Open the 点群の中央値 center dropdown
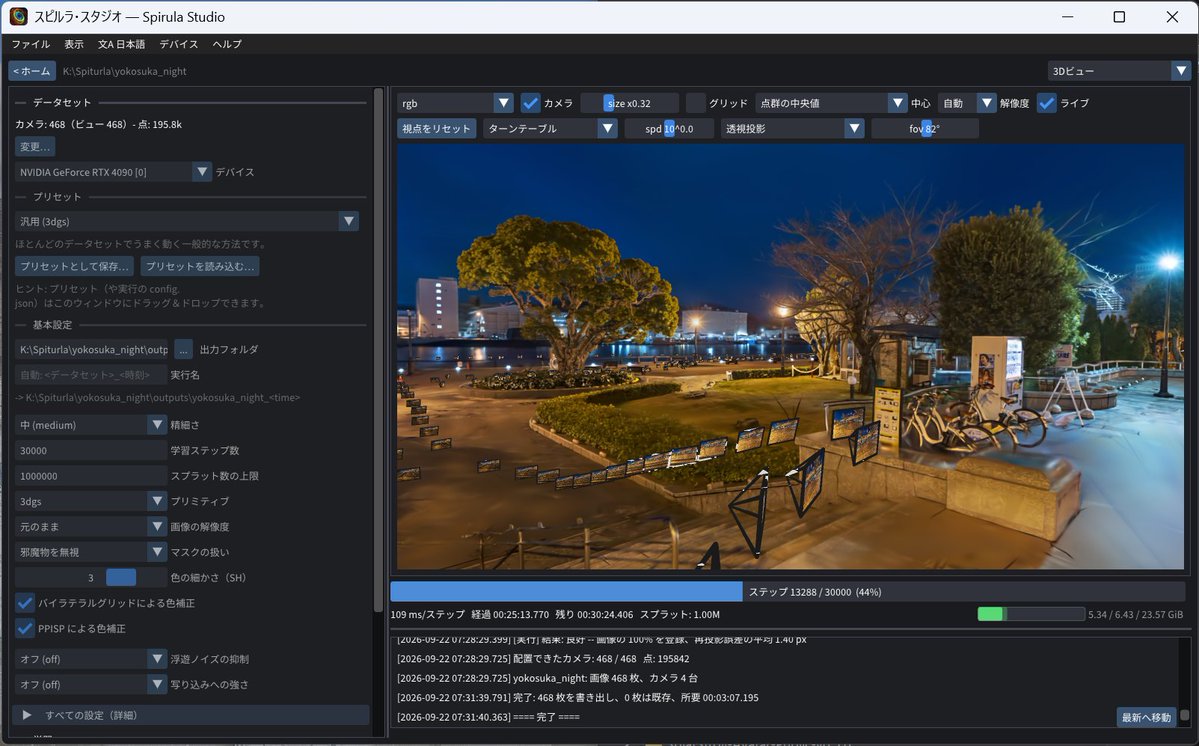The image size is (1199, 746). coord(831,103)
